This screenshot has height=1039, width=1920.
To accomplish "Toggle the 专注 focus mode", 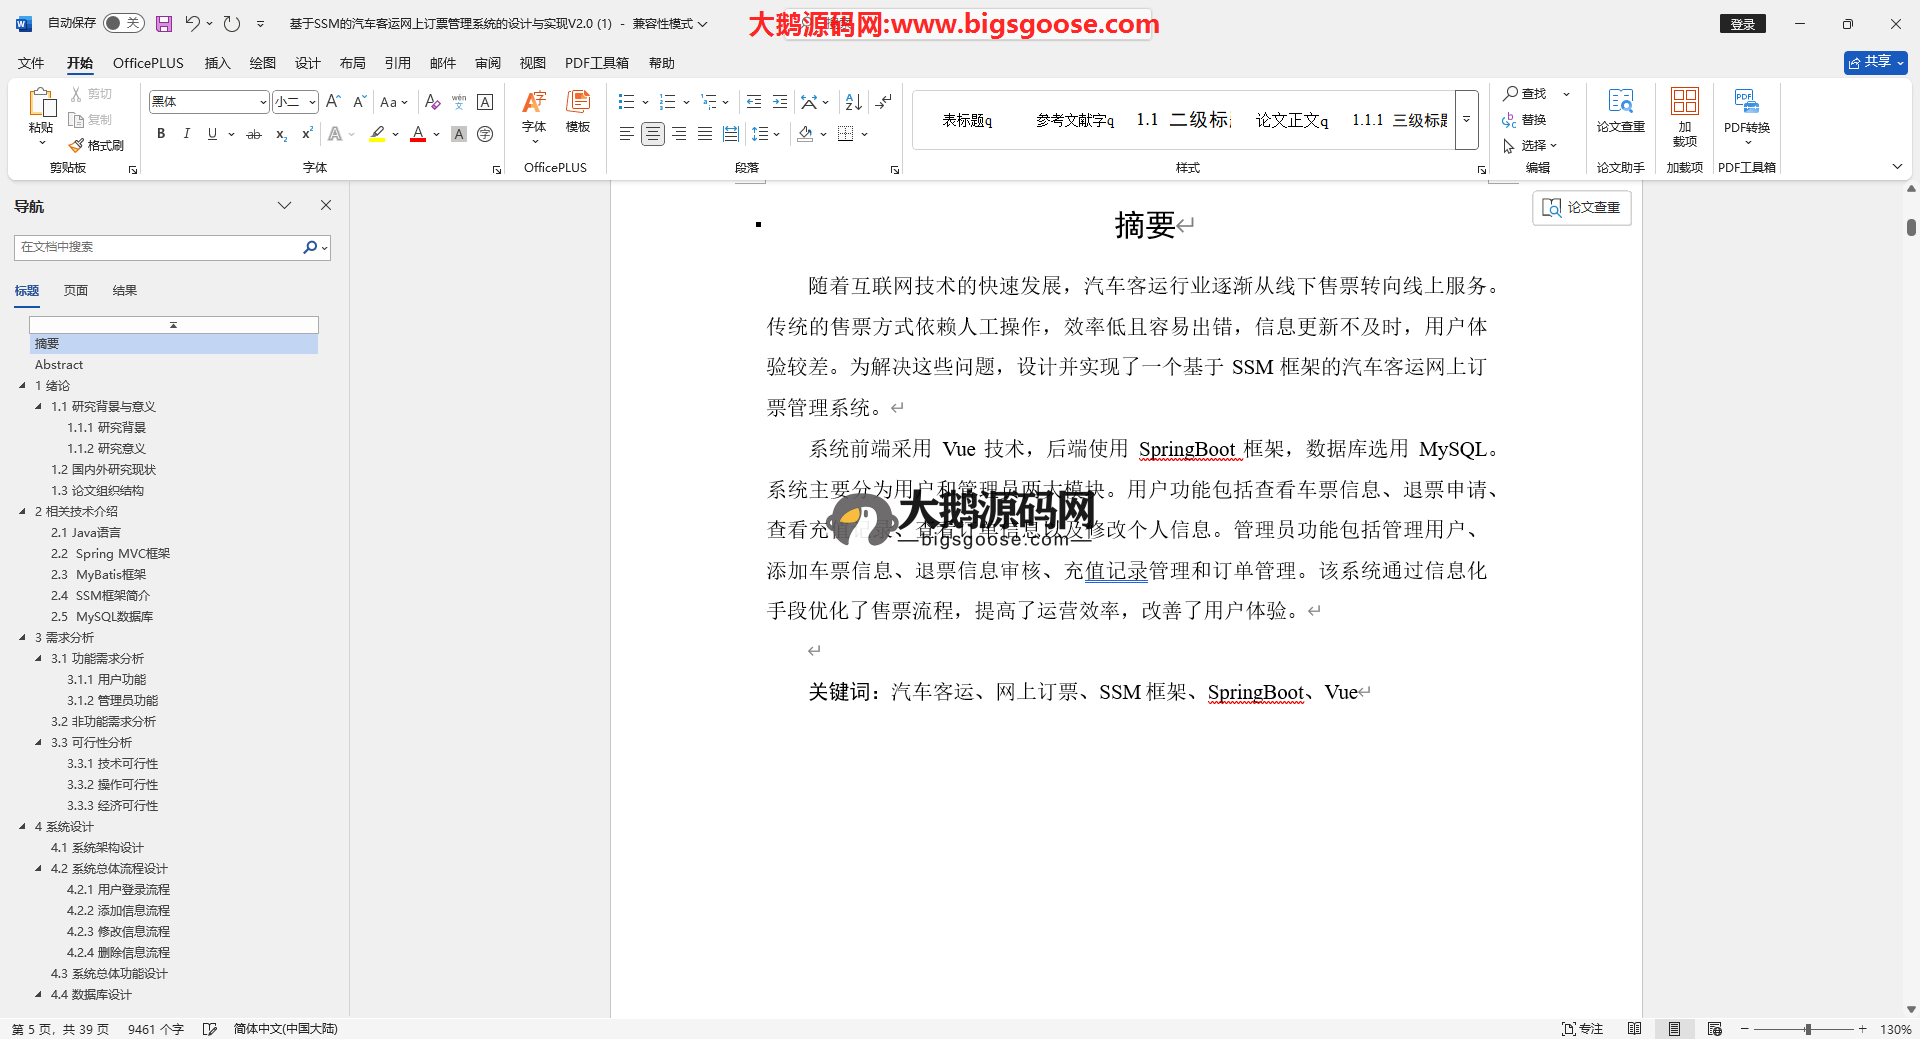I will [1582, 1029].
